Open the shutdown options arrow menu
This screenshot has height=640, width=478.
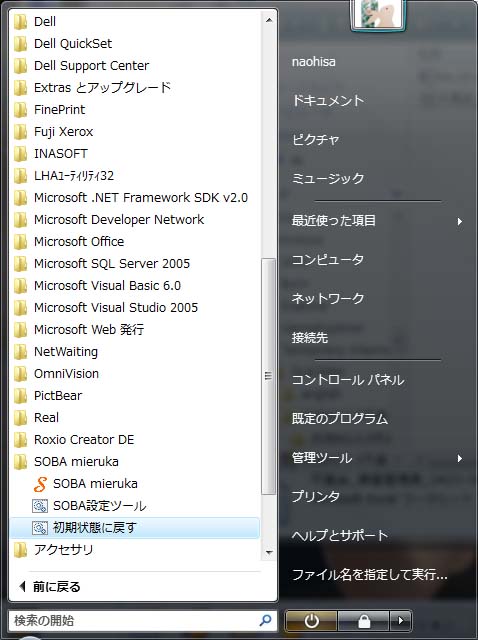pos(400,621)
